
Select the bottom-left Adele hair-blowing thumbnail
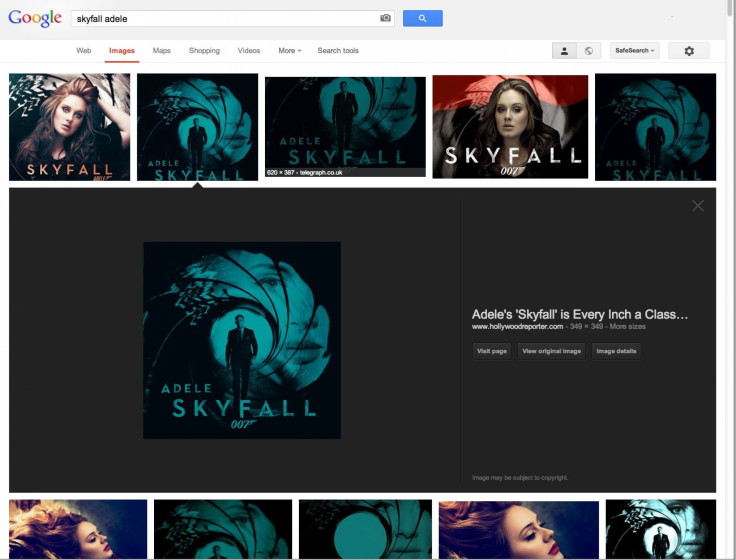[78, 529]
